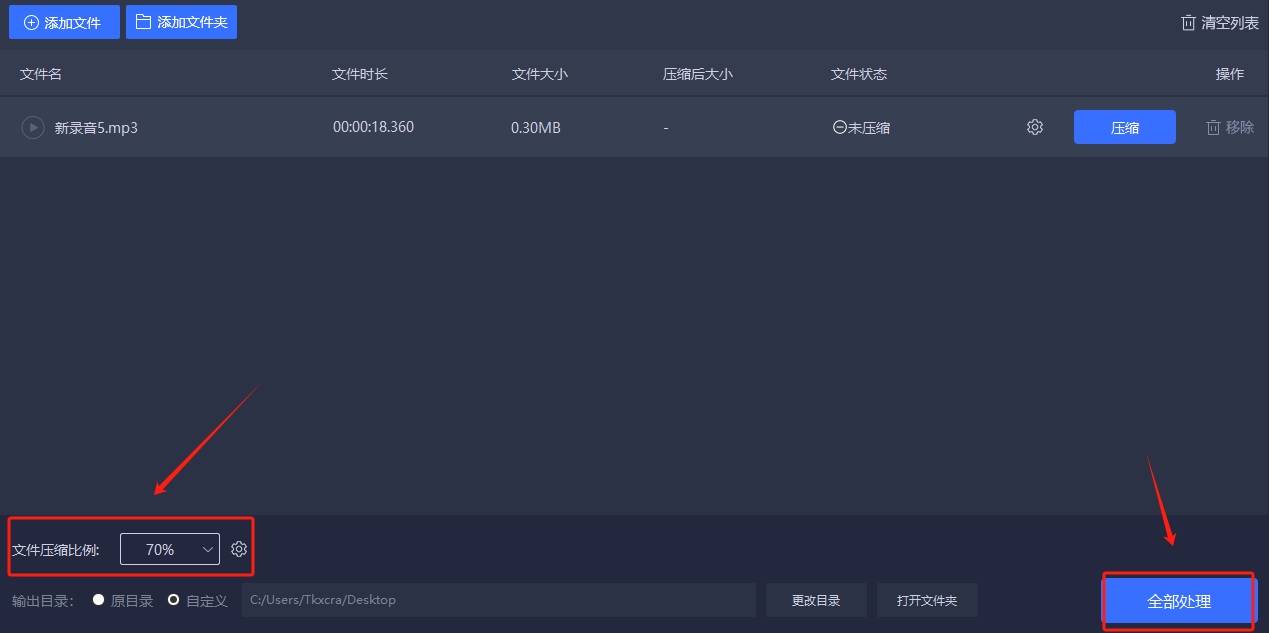Image resolution: width=1269 pixels, height=633 pixels.
Task: Click the 添加文件夹 button
Action: pos(181,22)
